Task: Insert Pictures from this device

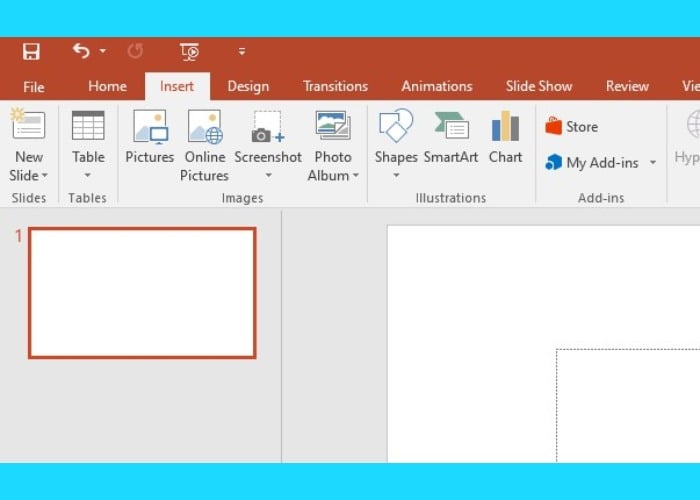Action: (150, 138)
